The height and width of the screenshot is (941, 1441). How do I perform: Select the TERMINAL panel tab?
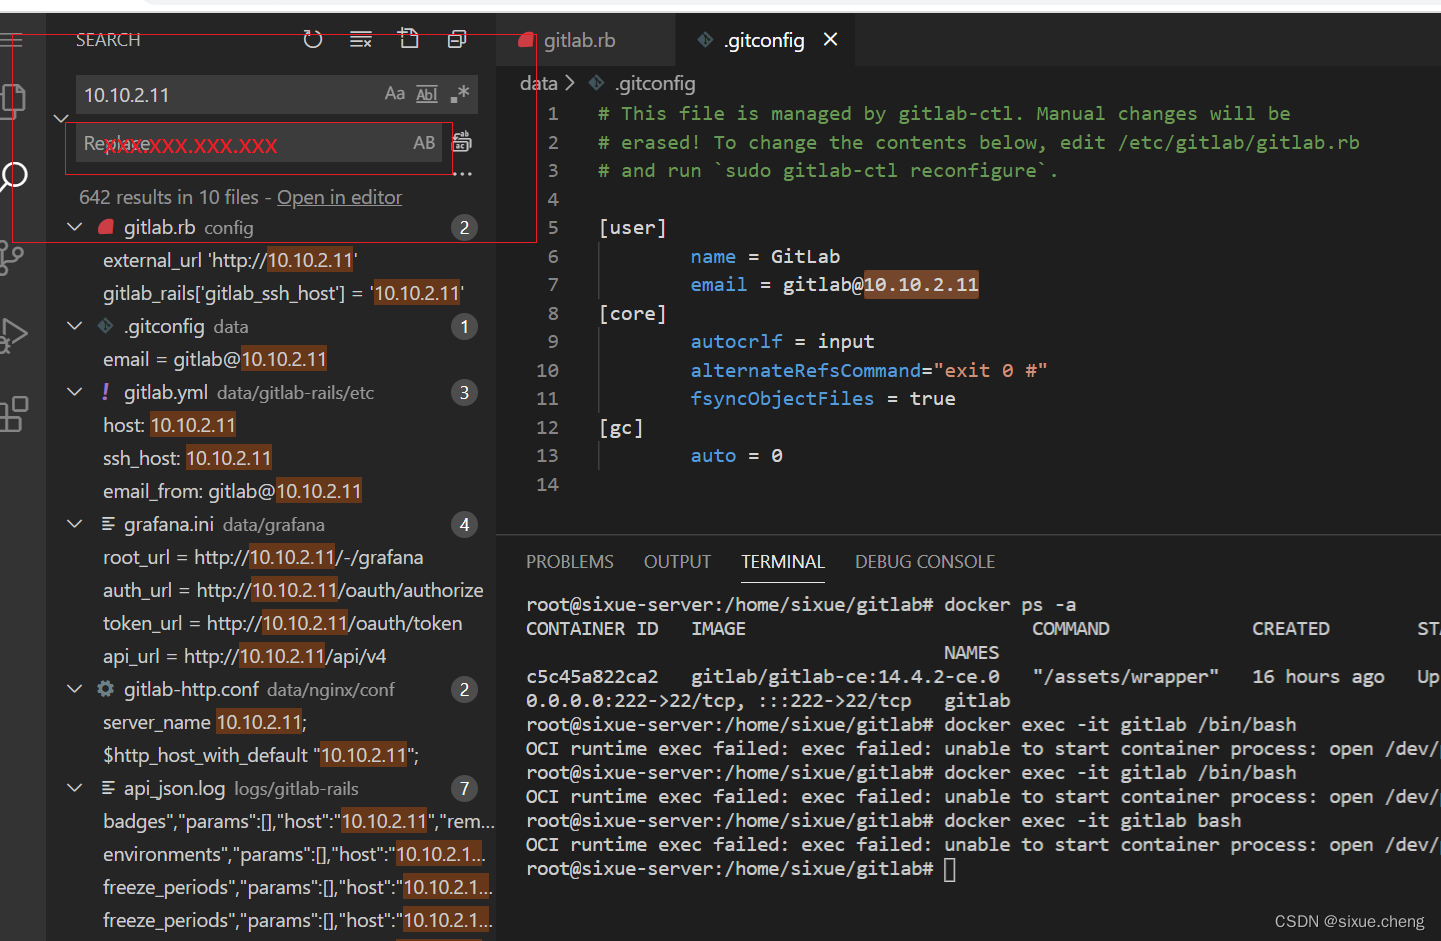(783, 562)
